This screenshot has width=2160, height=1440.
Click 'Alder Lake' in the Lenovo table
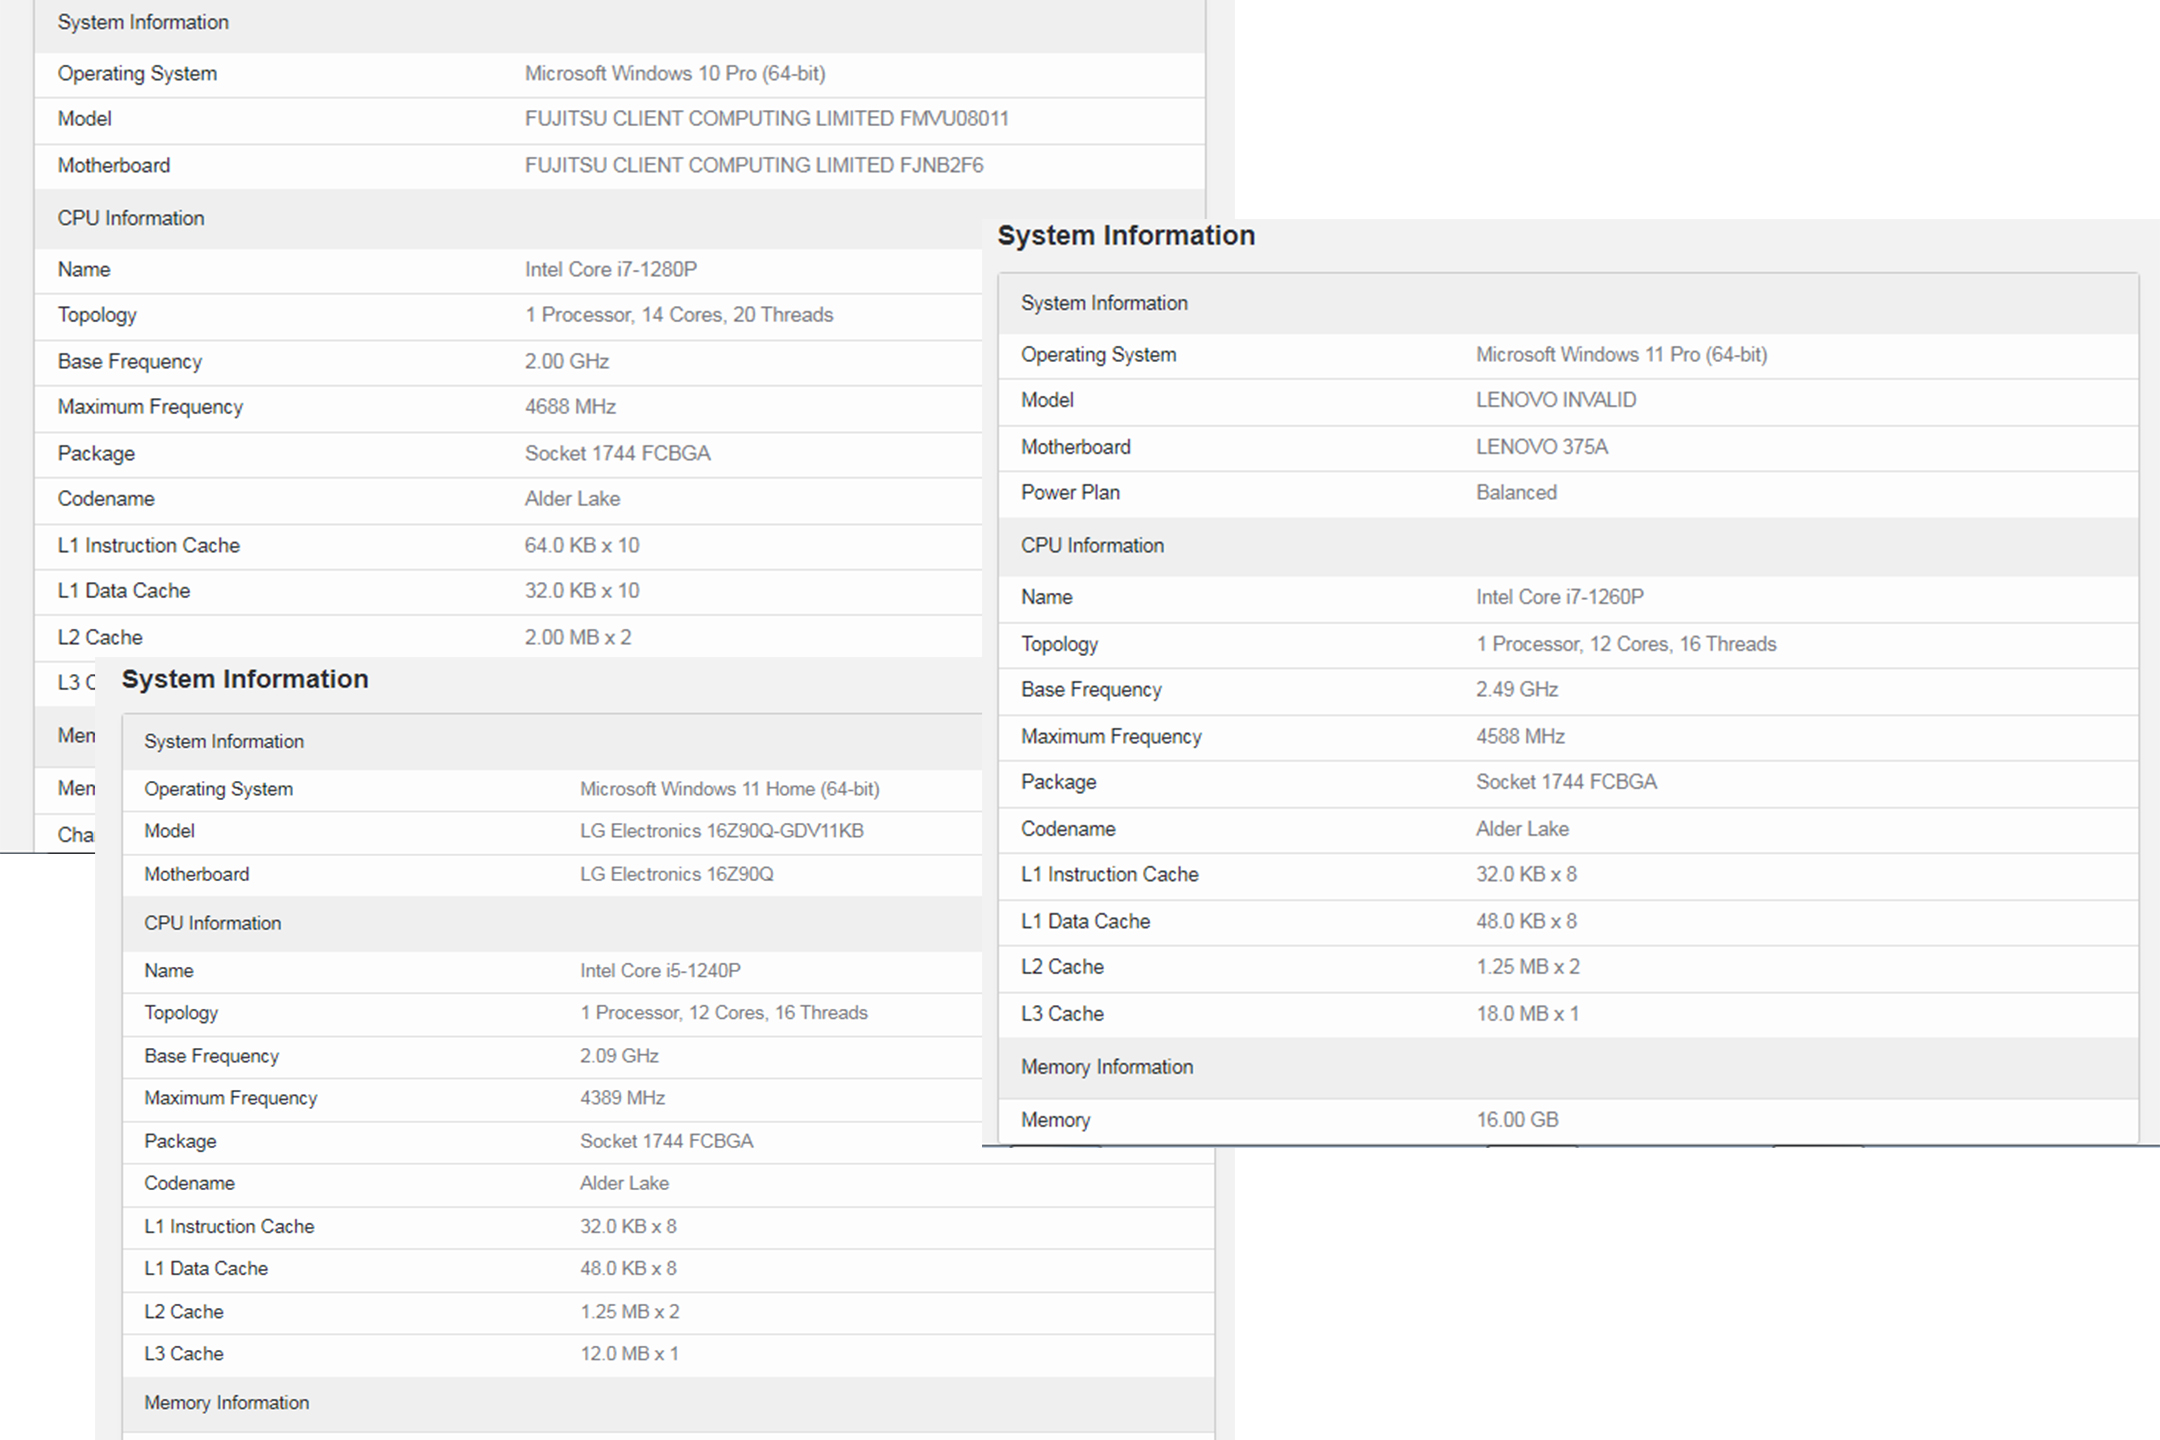point(1522,829)
